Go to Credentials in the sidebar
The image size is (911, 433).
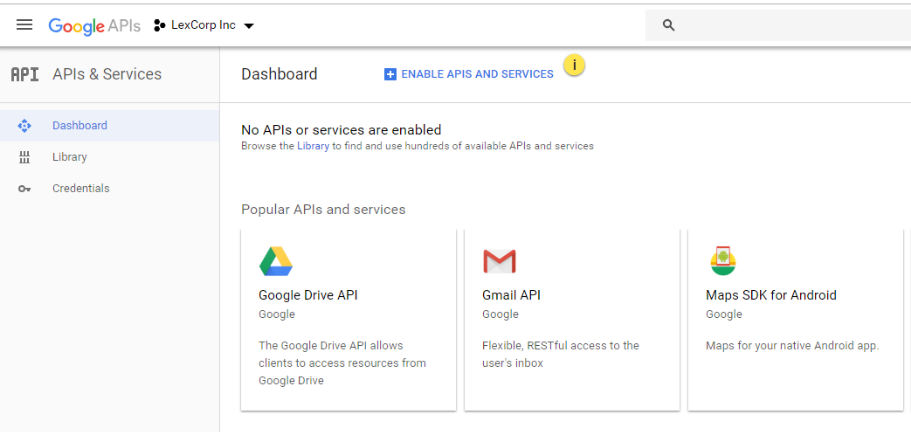click(x=81, y=188)
